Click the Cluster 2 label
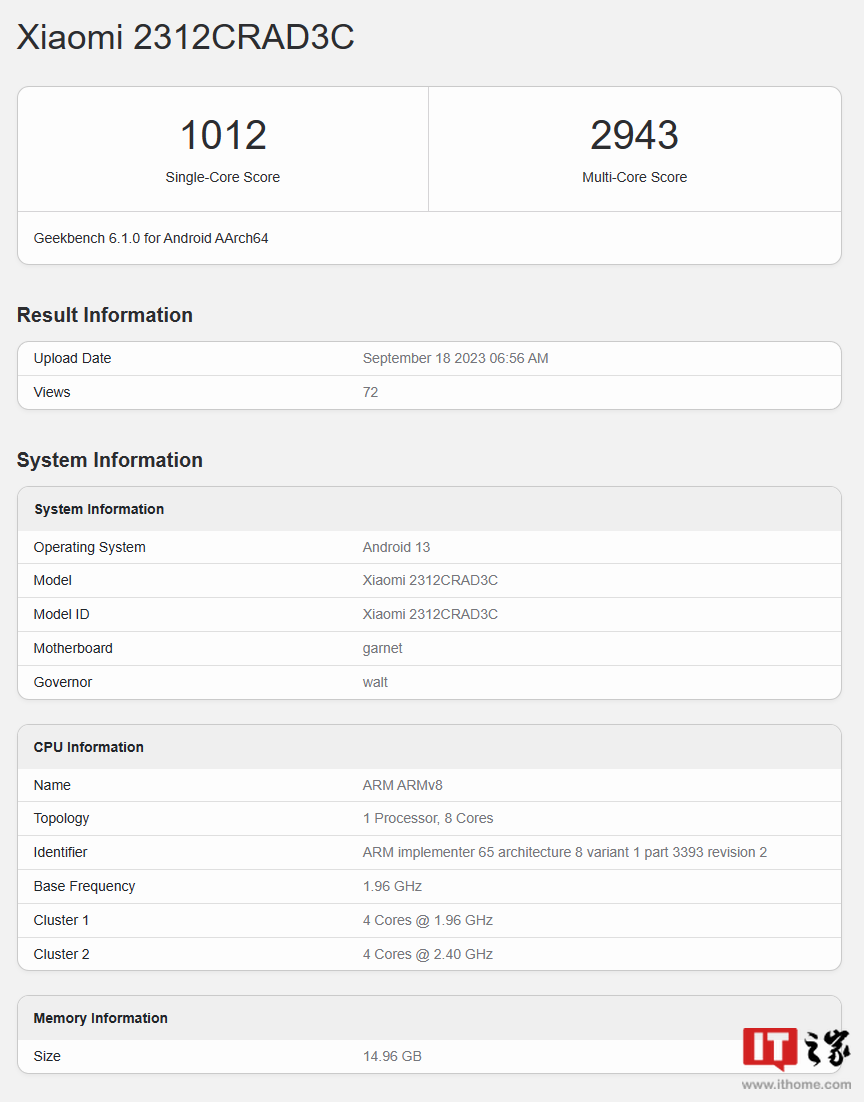Viewport: 864px width, 1102px height. coord(61,954)
